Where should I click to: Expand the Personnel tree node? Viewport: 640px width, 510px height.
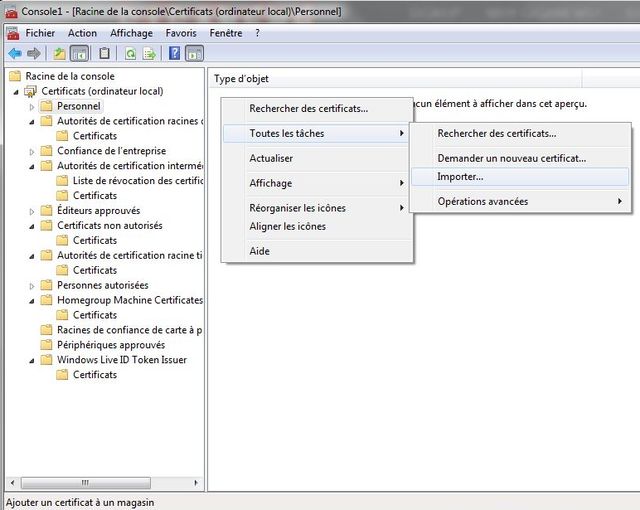[32, 107]
